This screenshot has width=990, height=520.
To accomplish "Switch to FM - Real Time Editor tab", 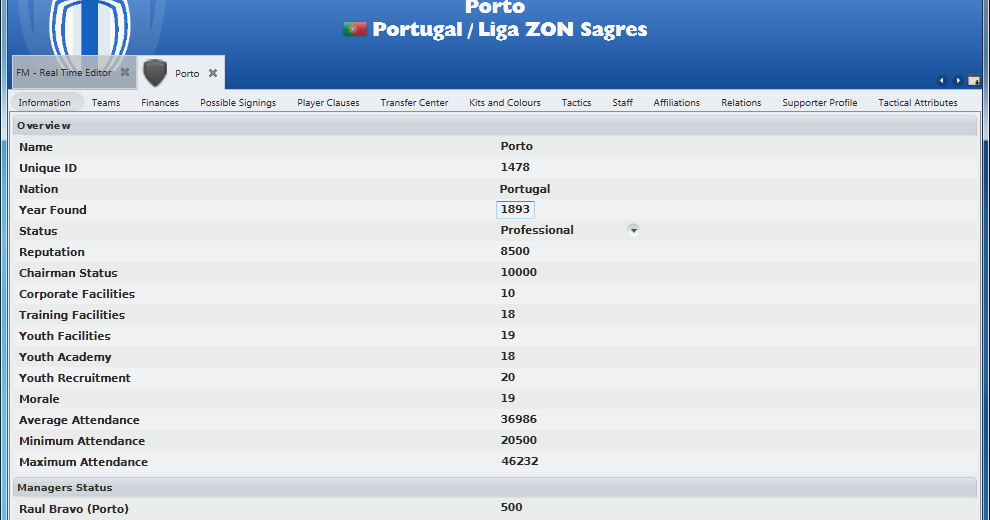I will [x=64, y=73].
